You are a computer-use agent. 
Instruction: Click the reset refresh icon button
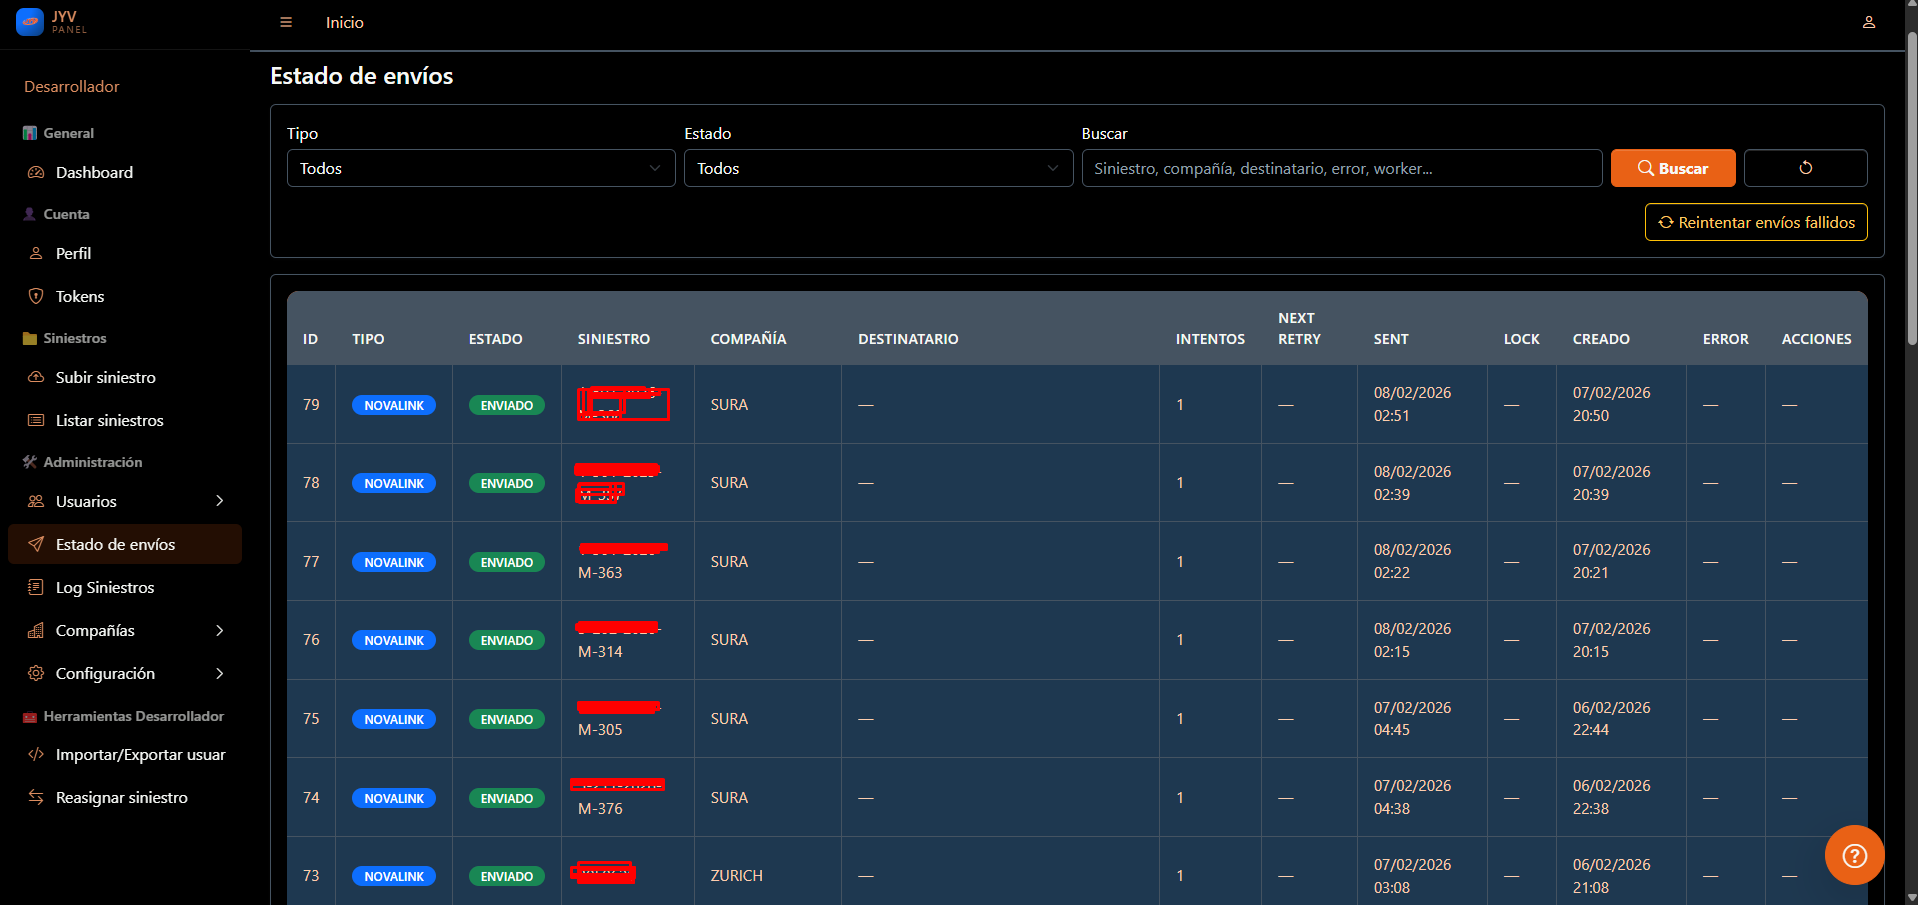tap(1805, 168)
